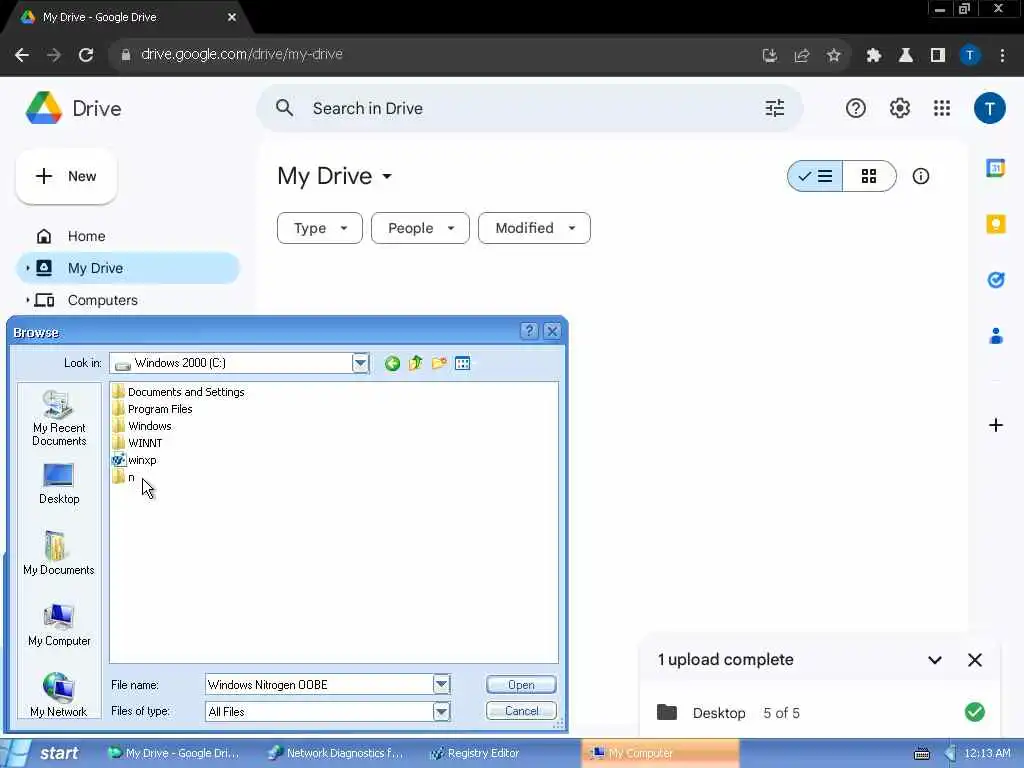Show details info pane
Viewport: 1024px width, 768px height.
point(921,176)
